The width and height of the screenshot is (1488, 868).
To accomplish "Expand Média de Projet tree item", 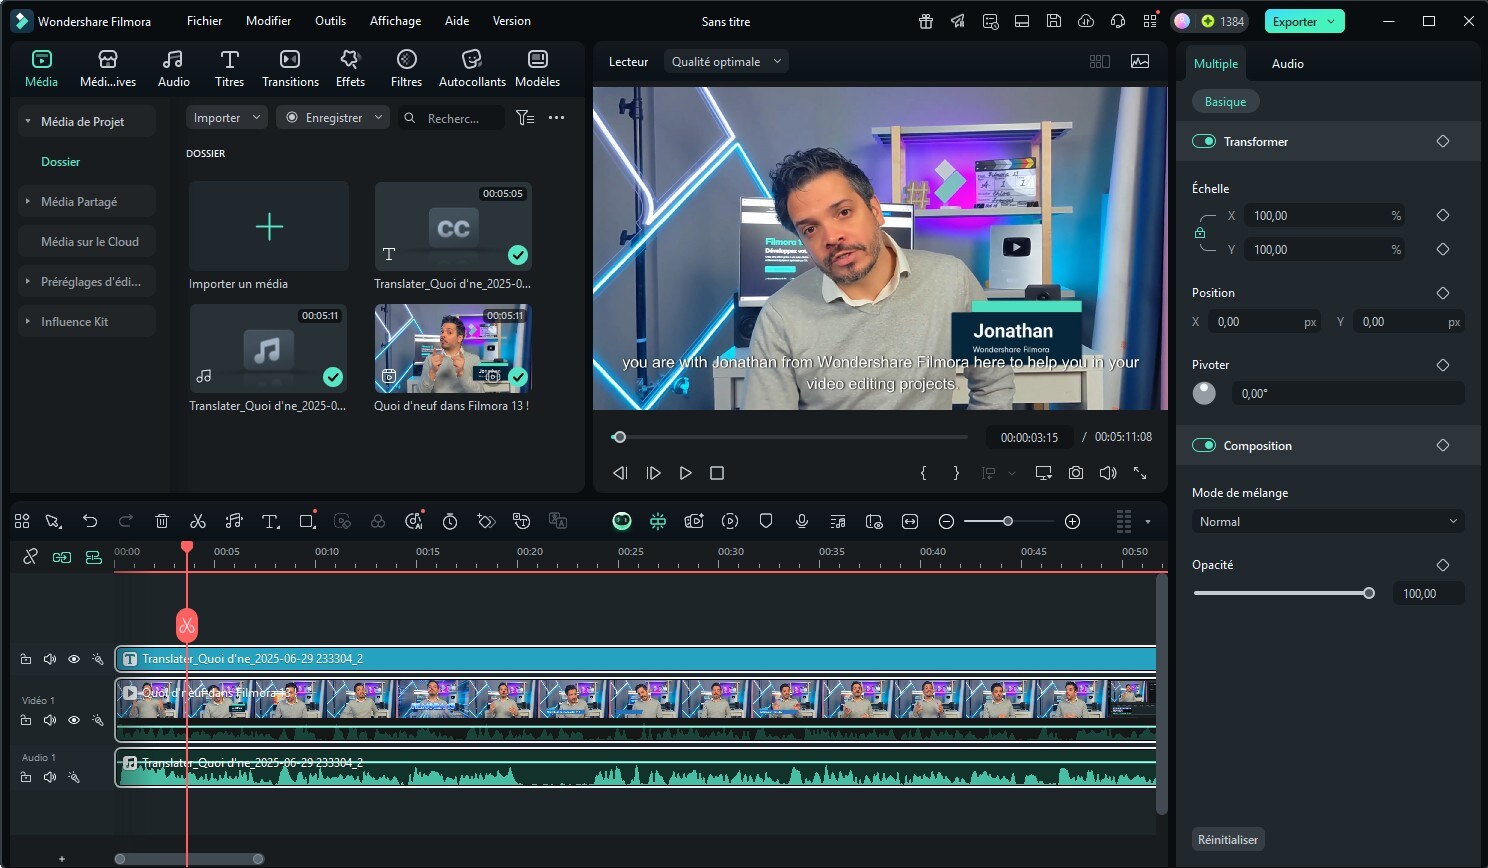I will tap(28, 121).
